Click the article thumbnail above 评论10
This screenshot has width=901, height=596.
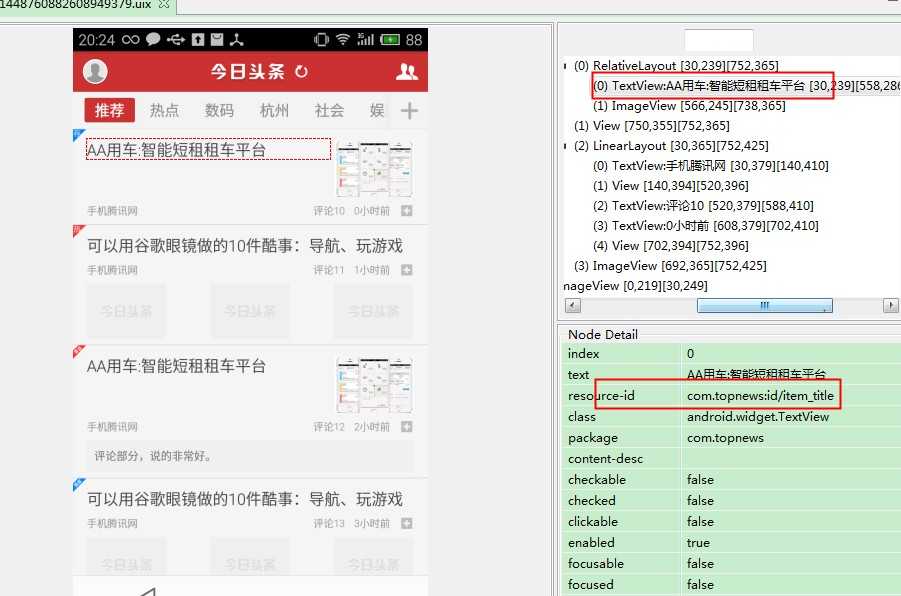coord(375,168)
